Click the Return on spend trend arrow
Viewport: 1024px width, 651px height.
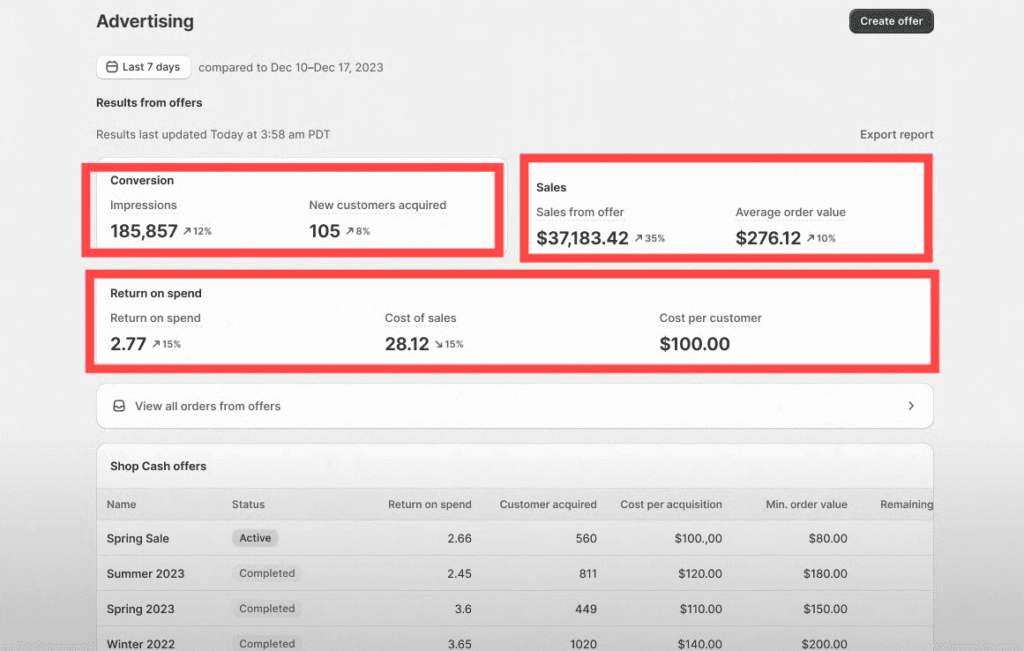[156, 345]
